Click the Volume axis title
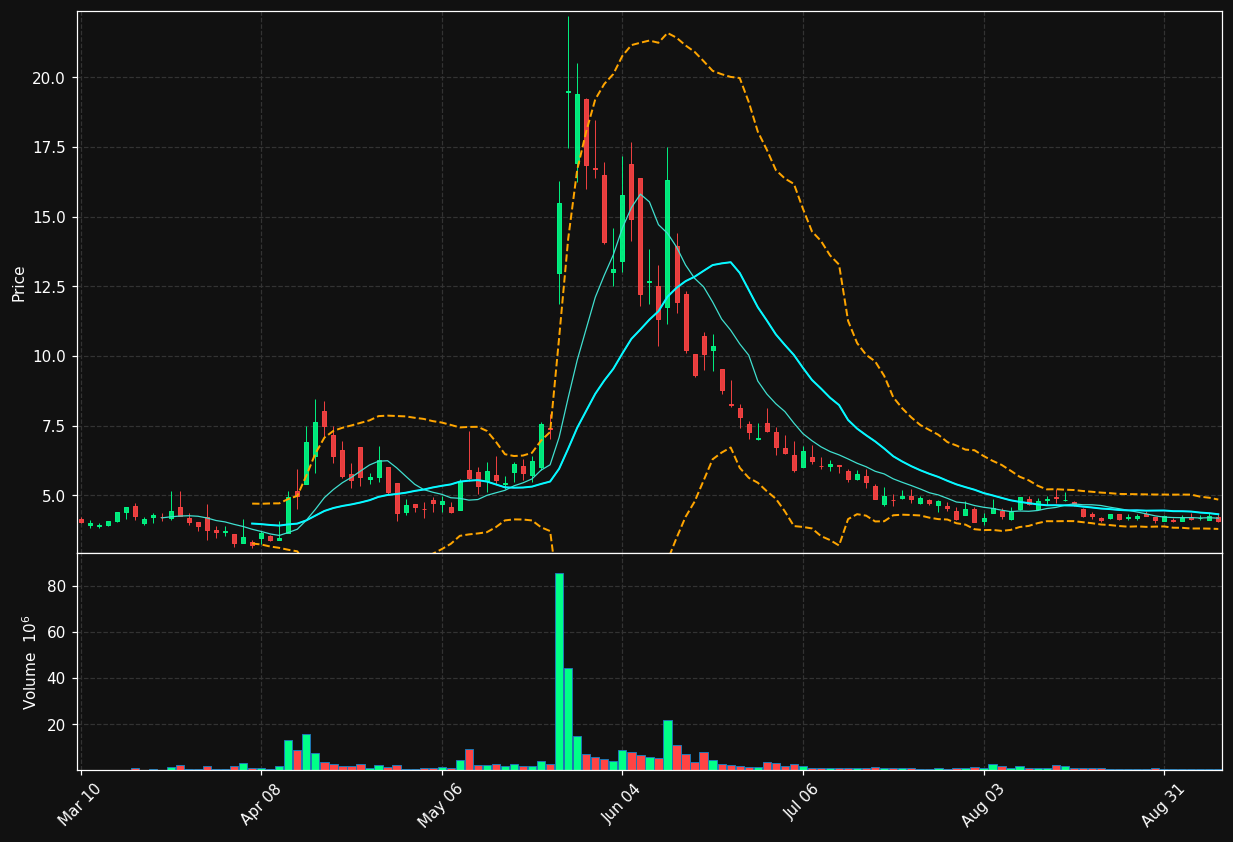 click(x=30, y=662)
